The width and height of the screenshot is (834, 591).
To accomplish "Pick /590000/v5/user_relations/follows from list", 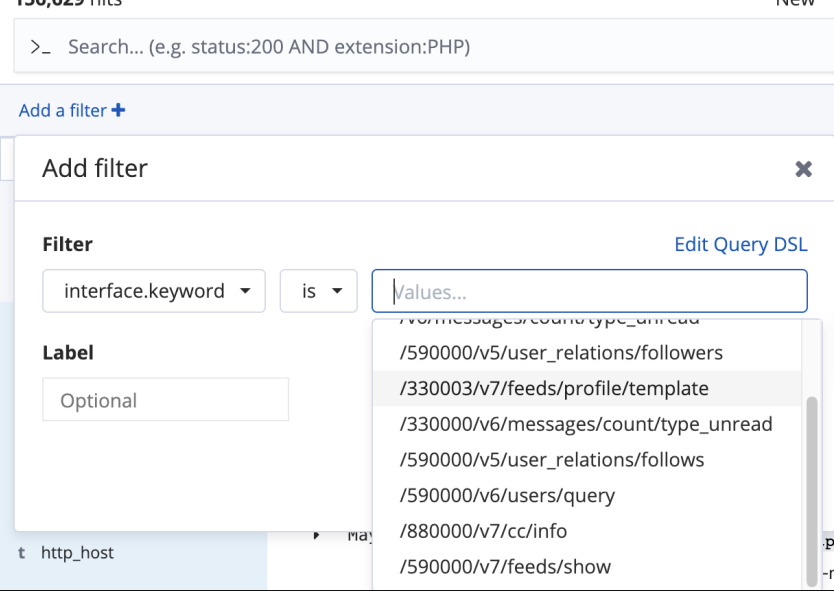I will pos(552,460).
